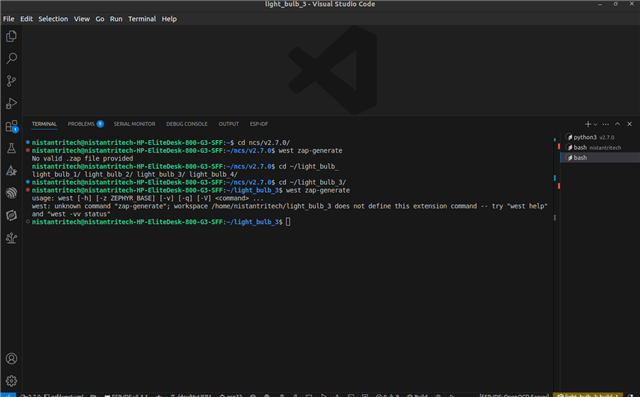Viewport: 640px width, 397px height.
Task: Open the Edit menu
Action: 27,19
